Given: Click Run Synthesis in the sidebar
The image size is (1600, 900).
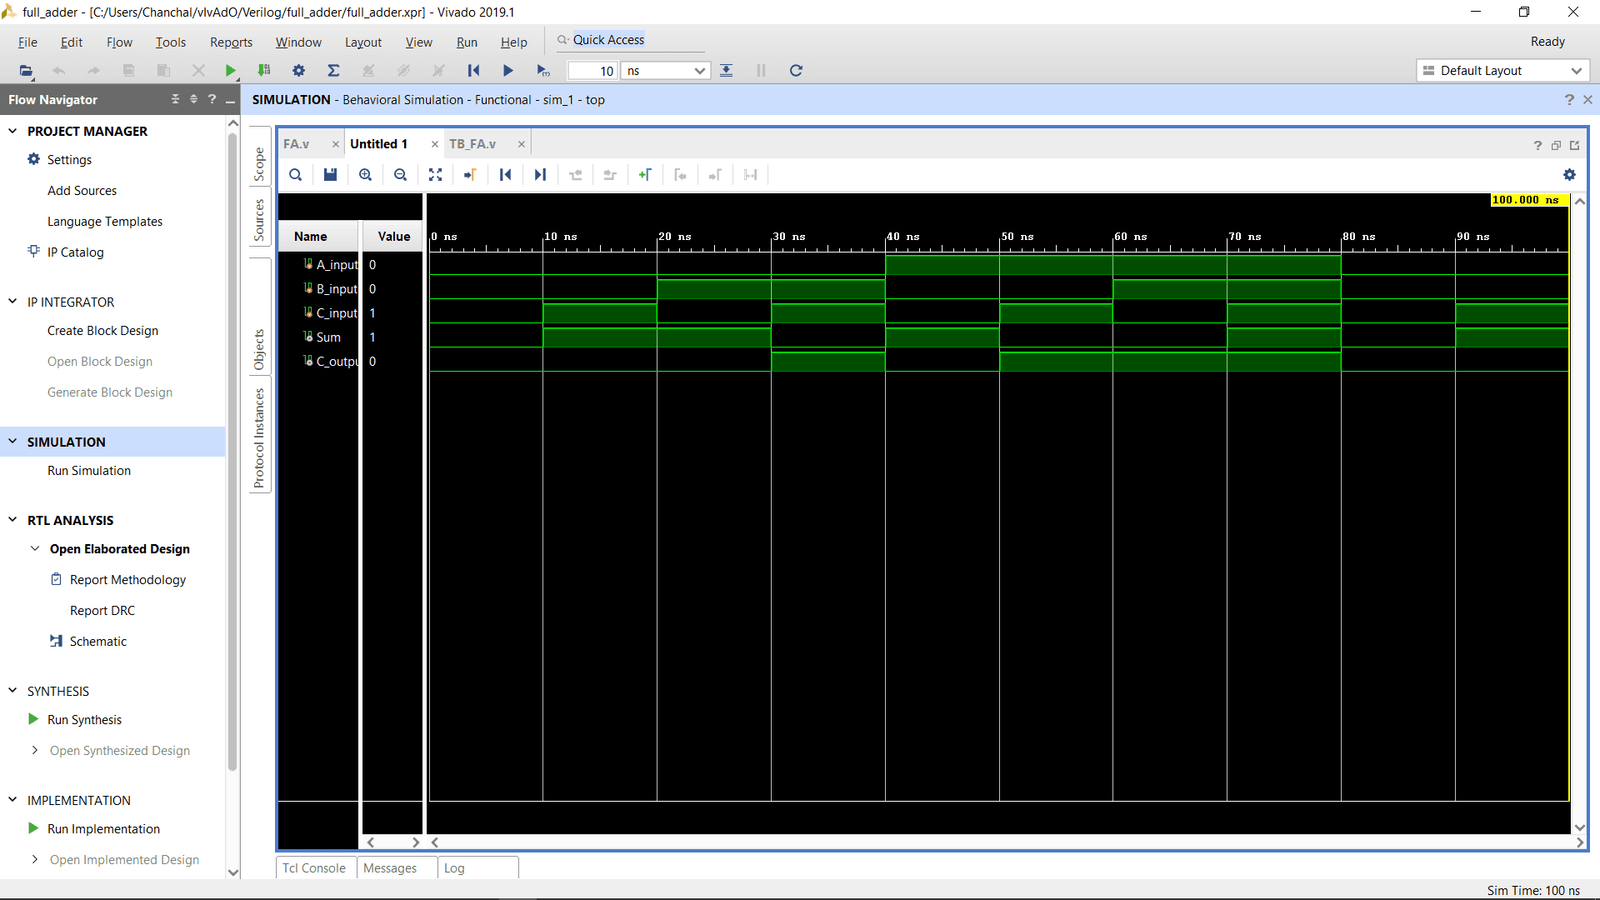Looking at the screenshot, I should pyautogui.click(x=84, y=719).
